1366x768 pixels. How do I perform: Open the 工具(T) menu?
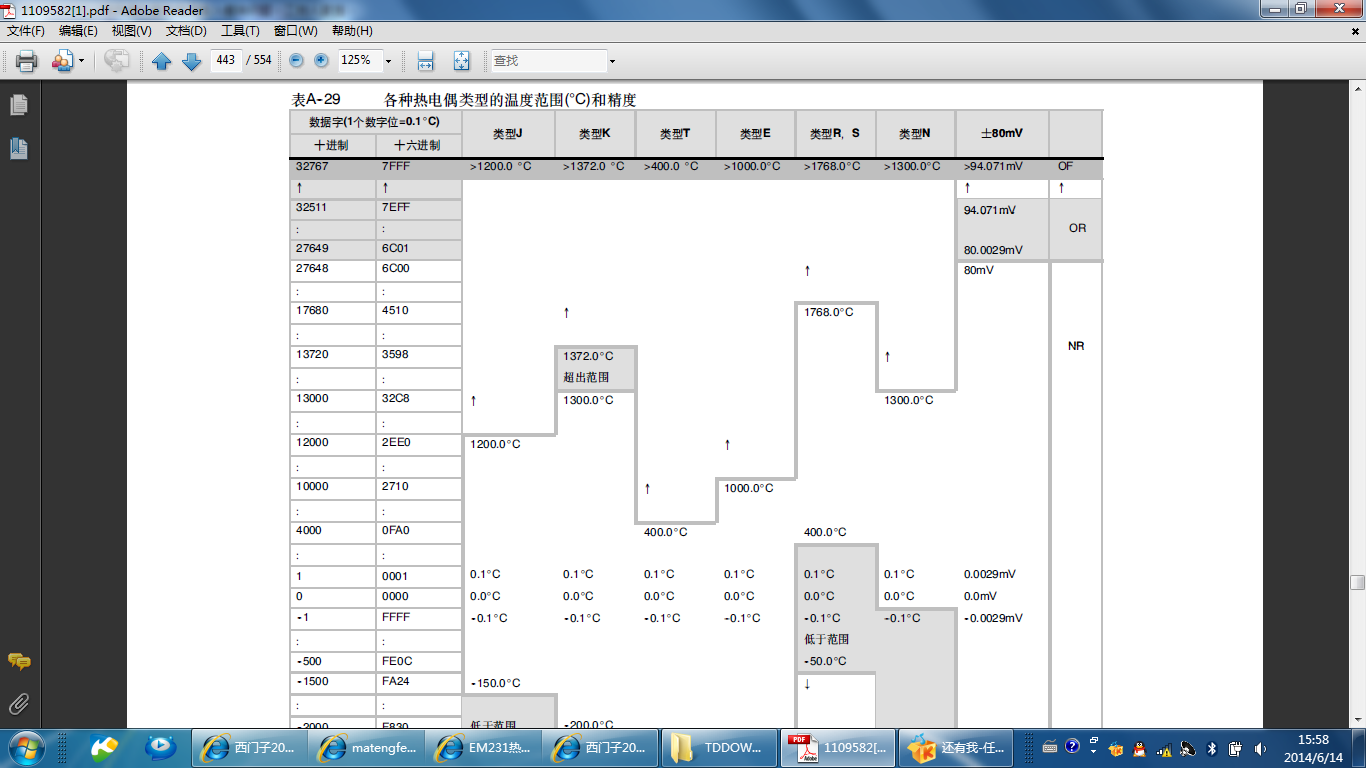pyautogui.click(x=240, y=31)
